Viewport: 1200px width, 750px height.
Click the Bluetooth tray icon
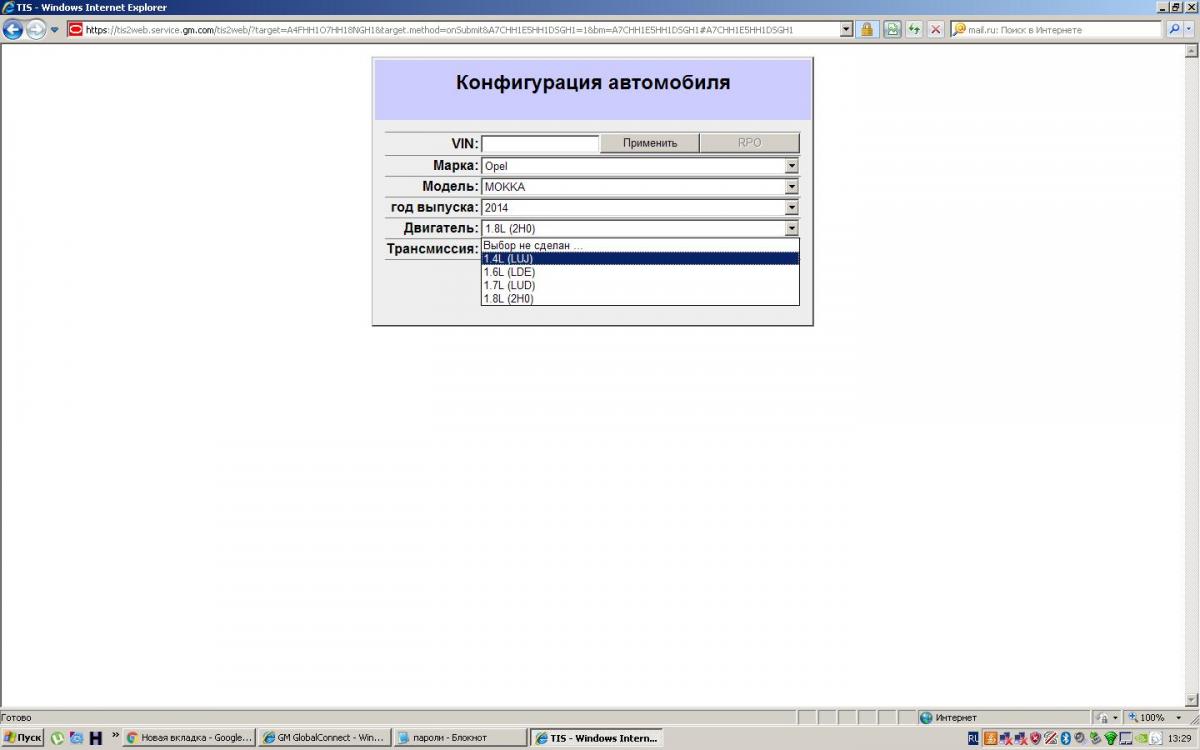[1065, 738]
